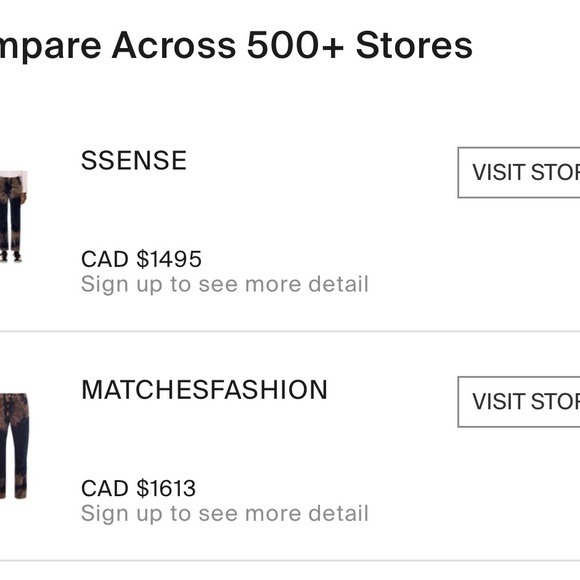Screen dimensions: 580x580
Task: Go to MATCHESFASHION via its Visit Store button
Action: pos(519,402)
